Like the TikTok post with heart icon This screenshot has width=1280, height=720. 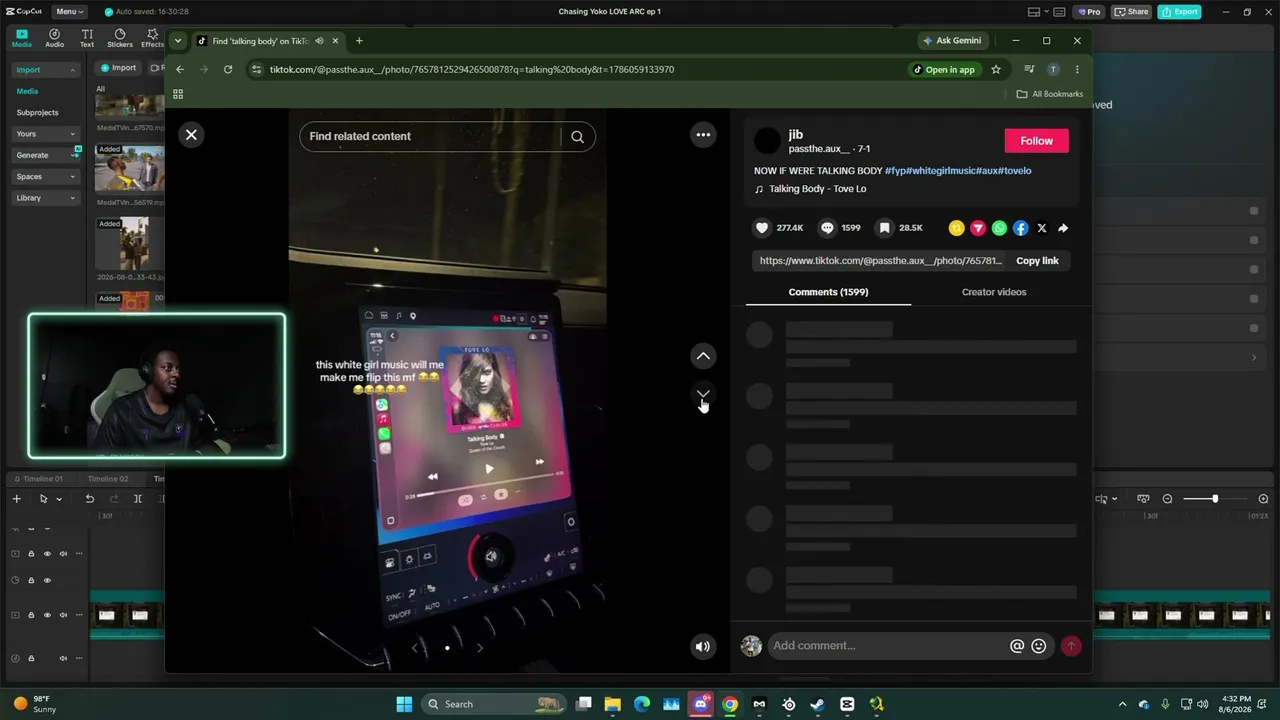pyautogui.click(x=762, y=228)
